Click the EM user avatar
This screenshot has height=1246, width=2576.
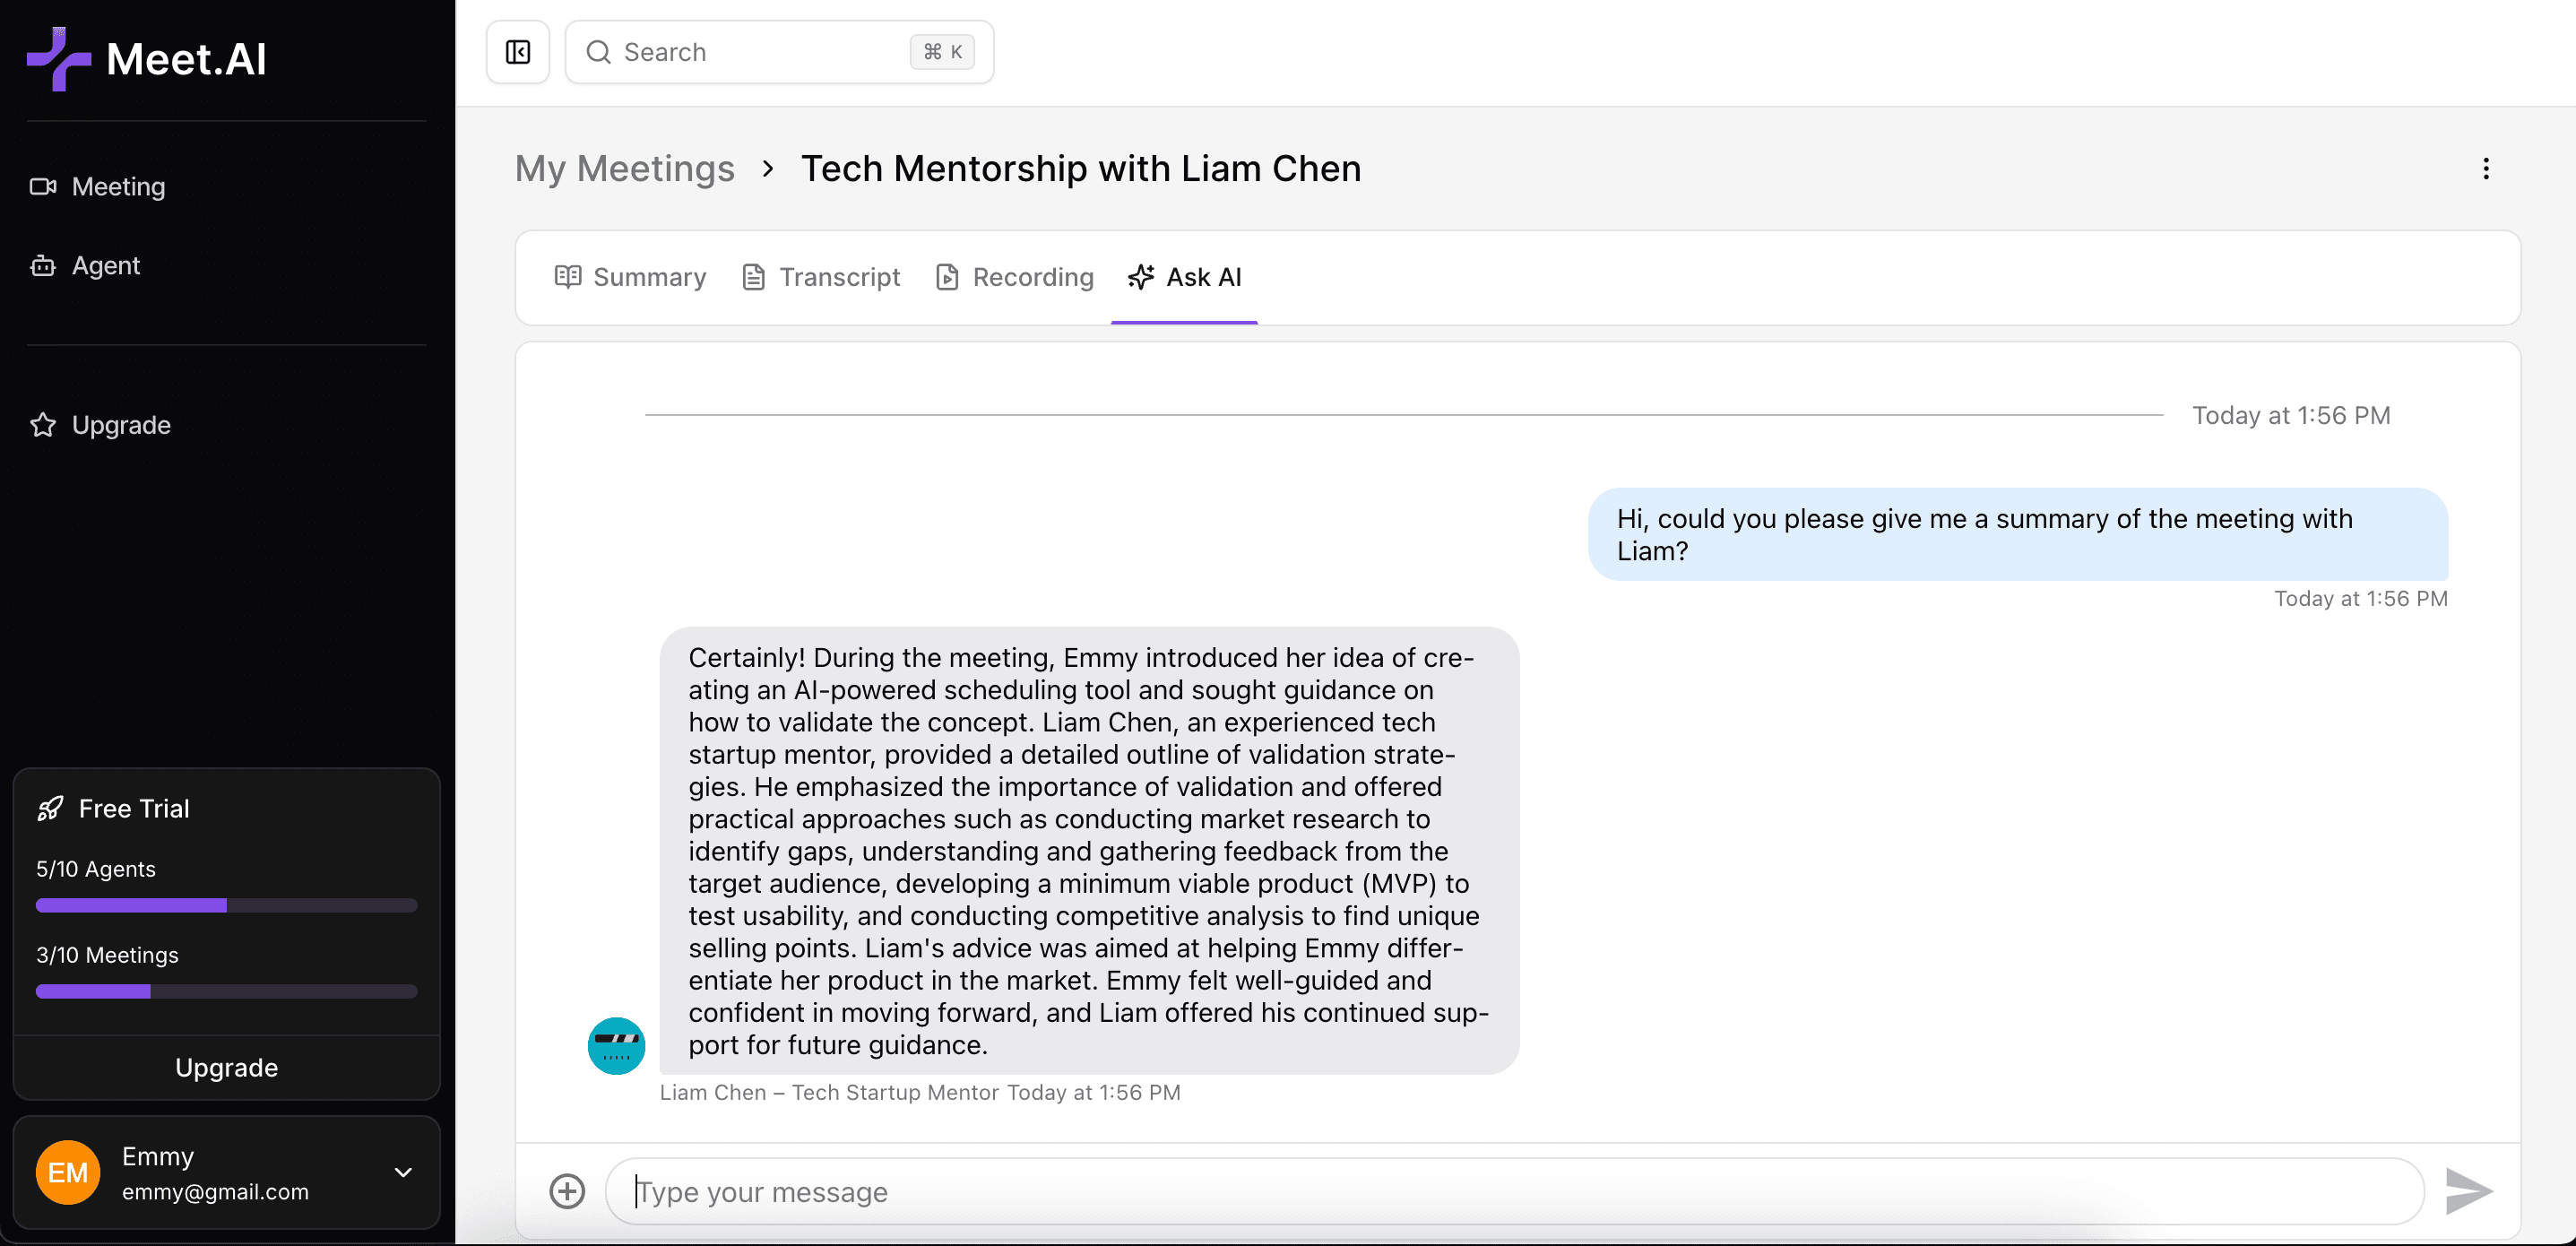68,1172
